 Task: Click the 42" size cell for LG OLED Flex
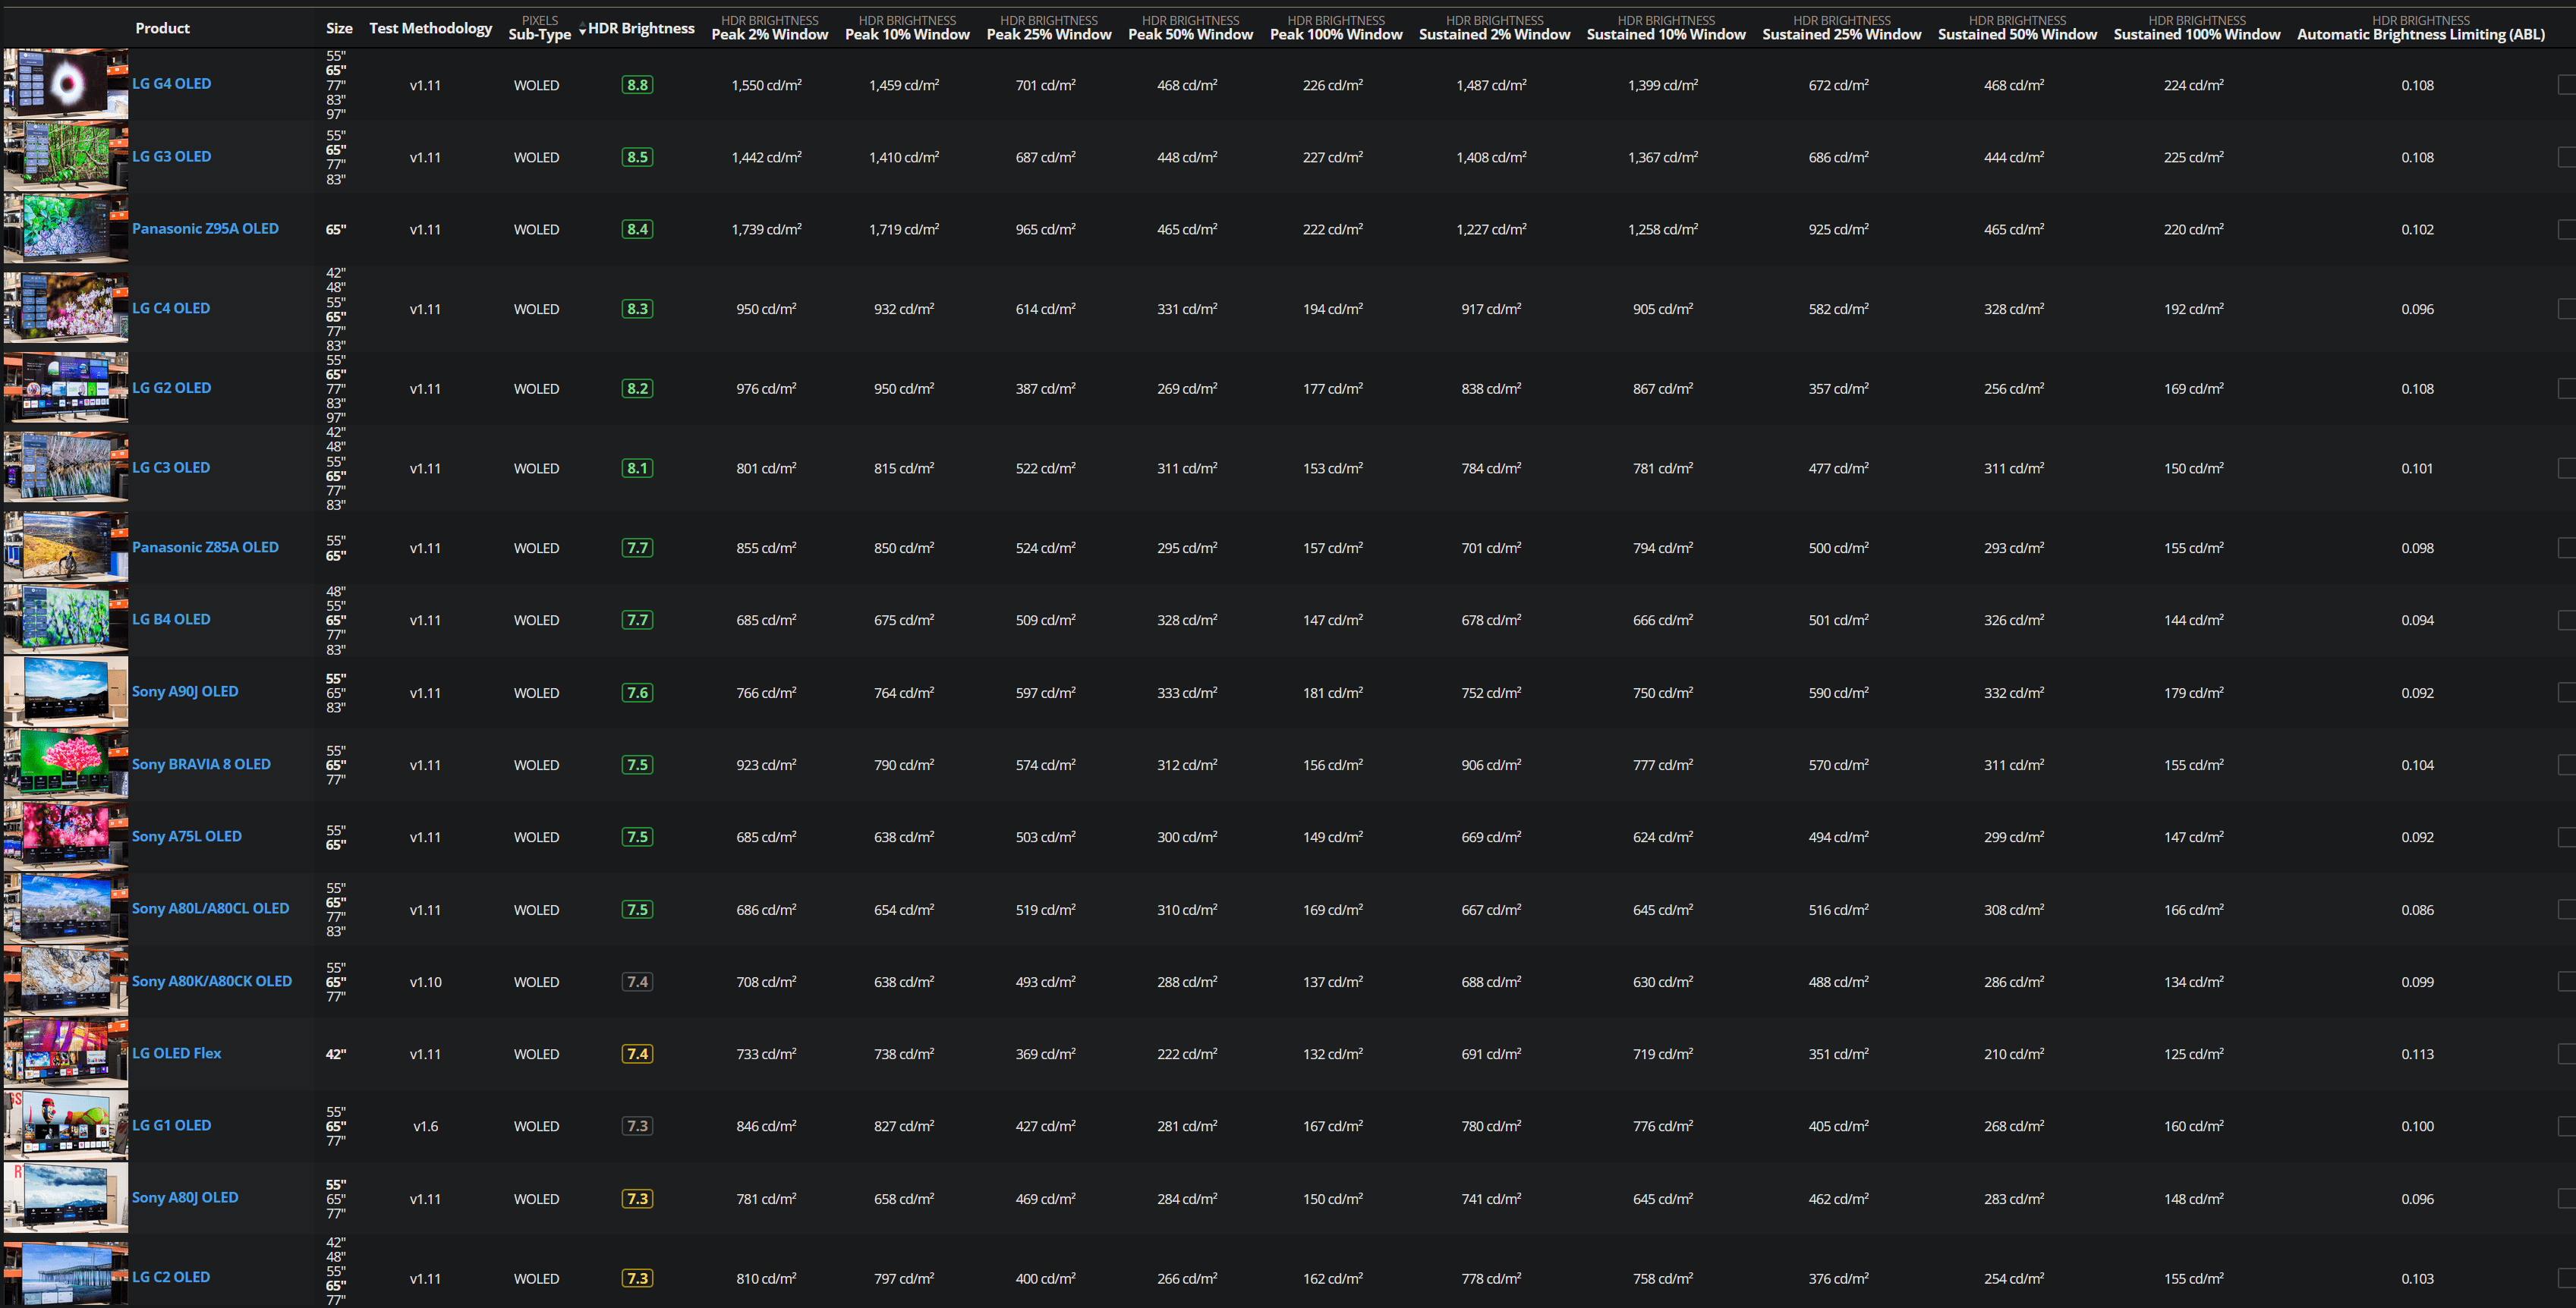[x=336, y=1054]
